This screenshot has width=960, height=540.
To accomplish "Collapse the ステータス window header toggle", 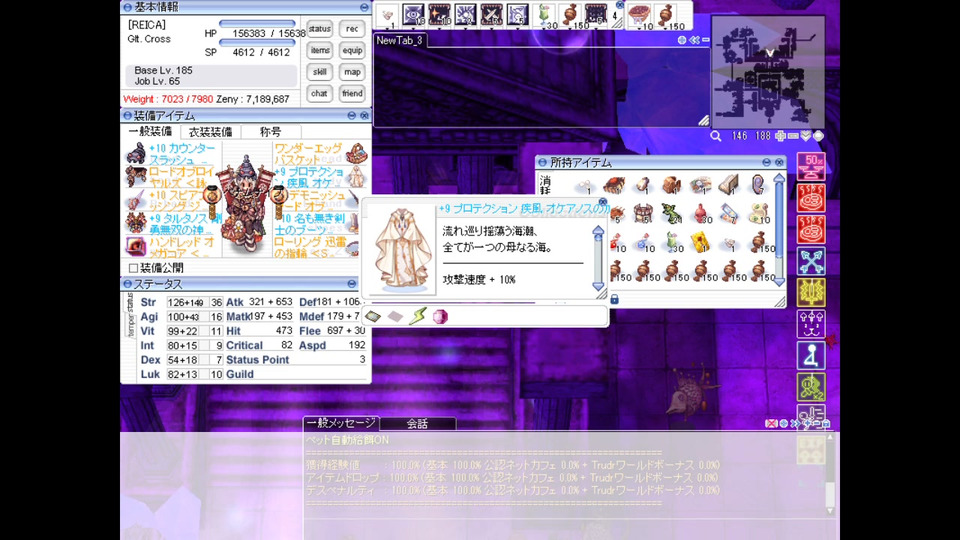I will pos(127,284).
